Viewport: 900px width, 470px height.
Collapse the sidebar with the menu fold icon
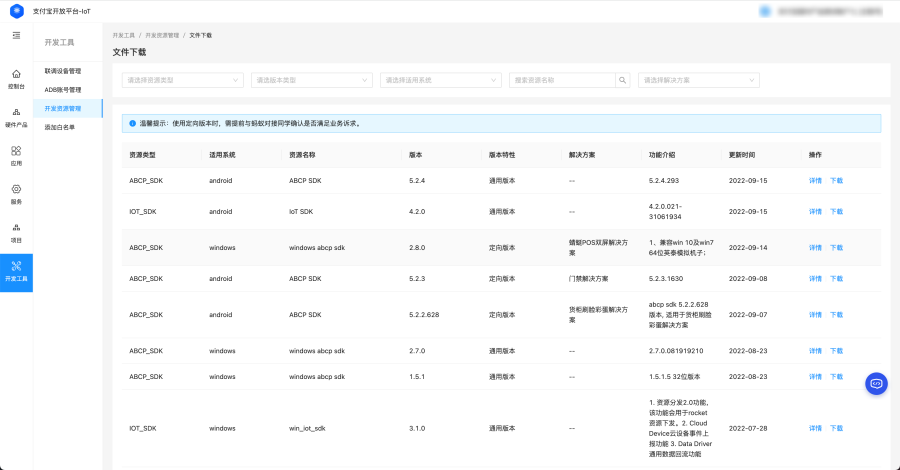click(x=16, y=36)
